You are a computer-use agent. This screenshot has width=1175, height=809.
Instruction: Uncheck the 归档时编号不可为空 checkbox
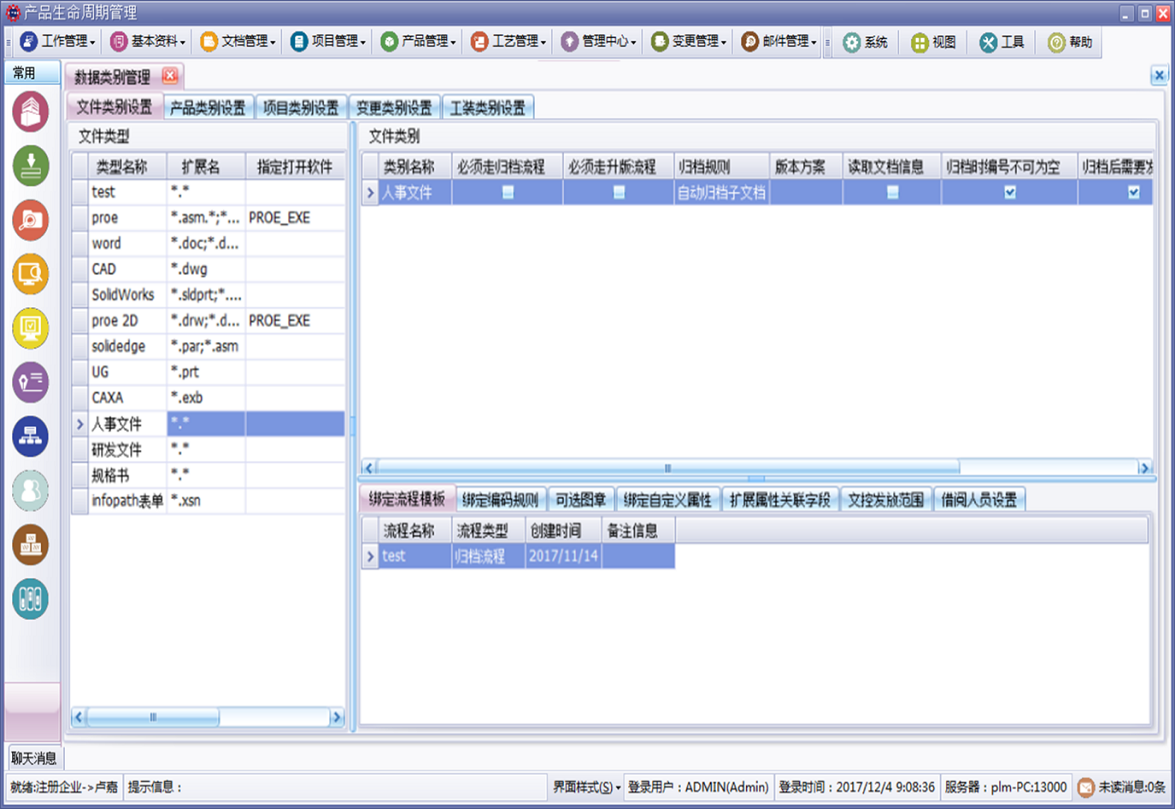pyautogui.click(x=1010, y=192)
